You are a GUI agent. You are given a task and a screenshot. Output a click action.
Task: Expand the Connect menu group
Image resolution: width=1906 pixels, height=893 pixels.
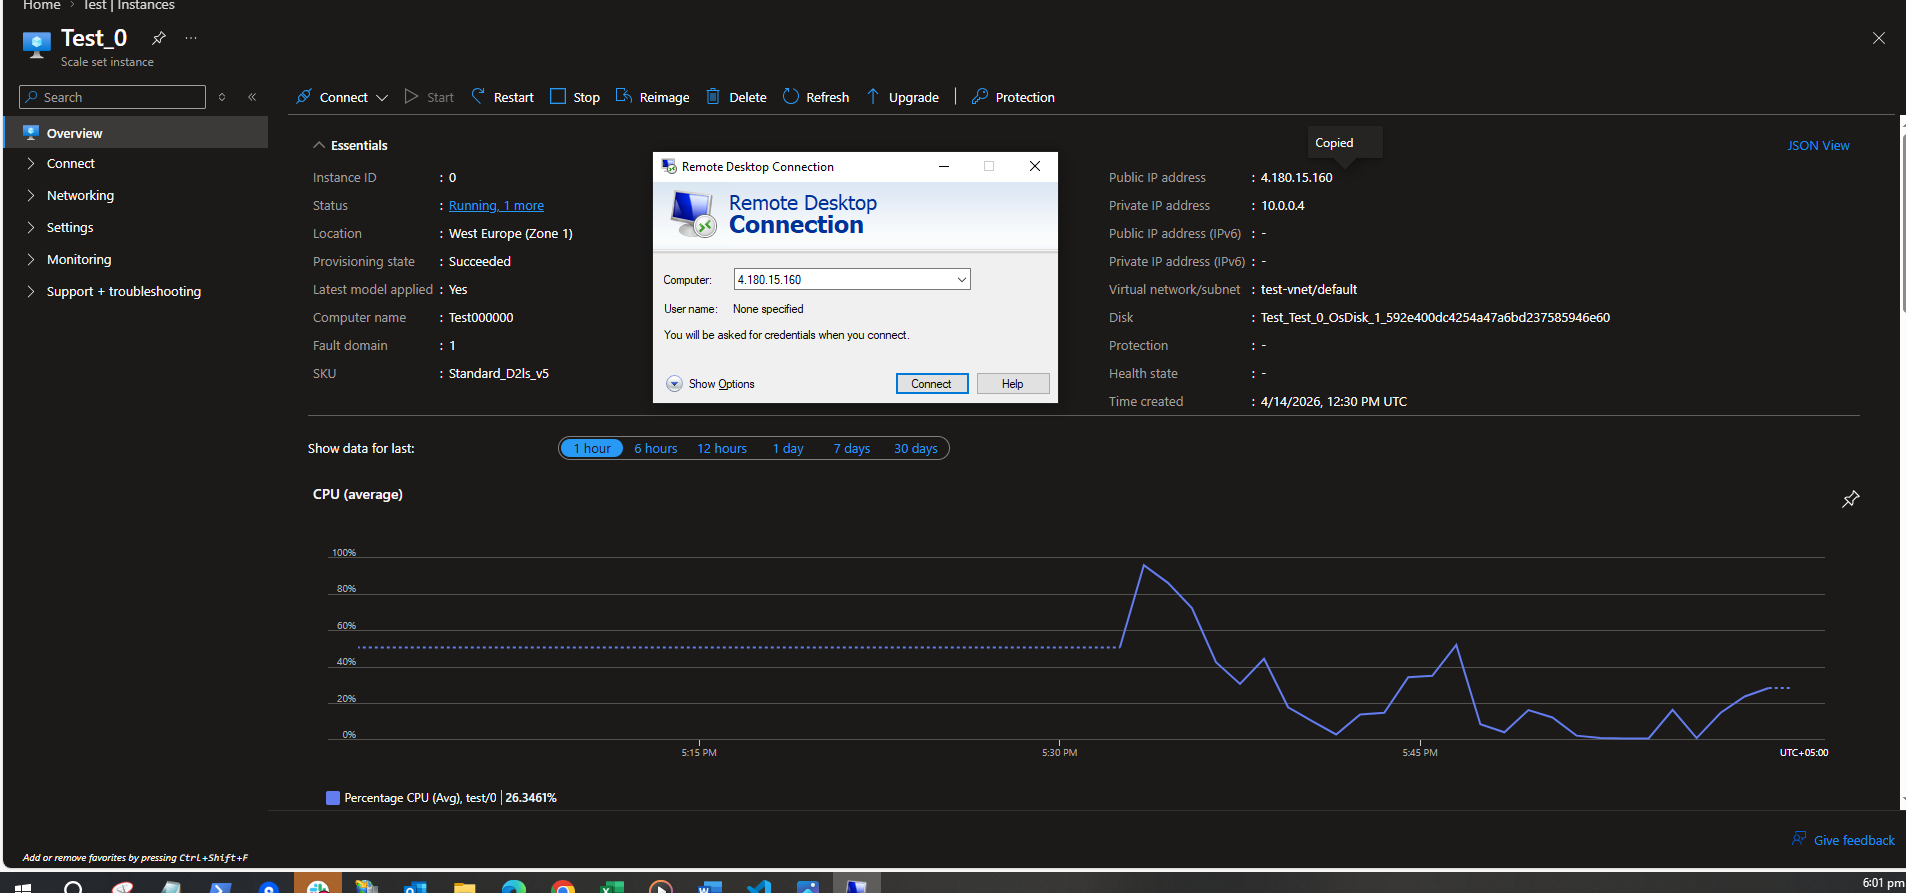[31, 163]
